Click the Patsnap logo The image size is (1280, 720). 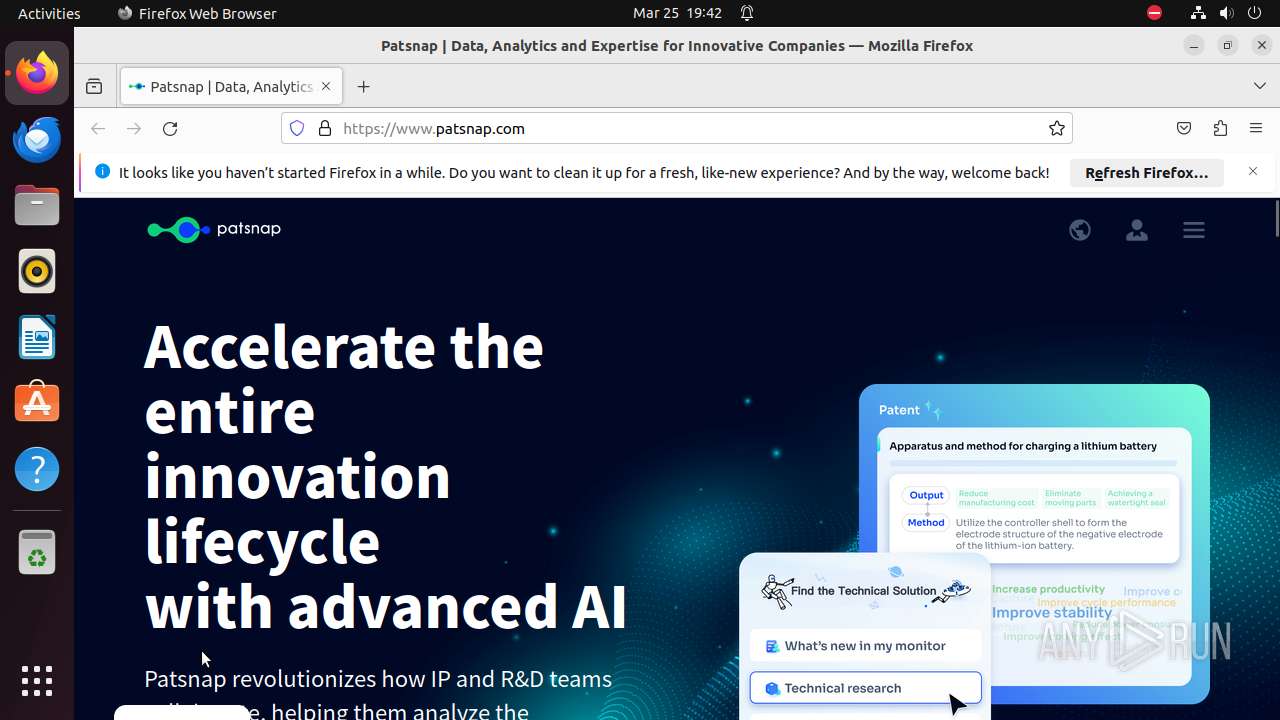click(214, 229)
